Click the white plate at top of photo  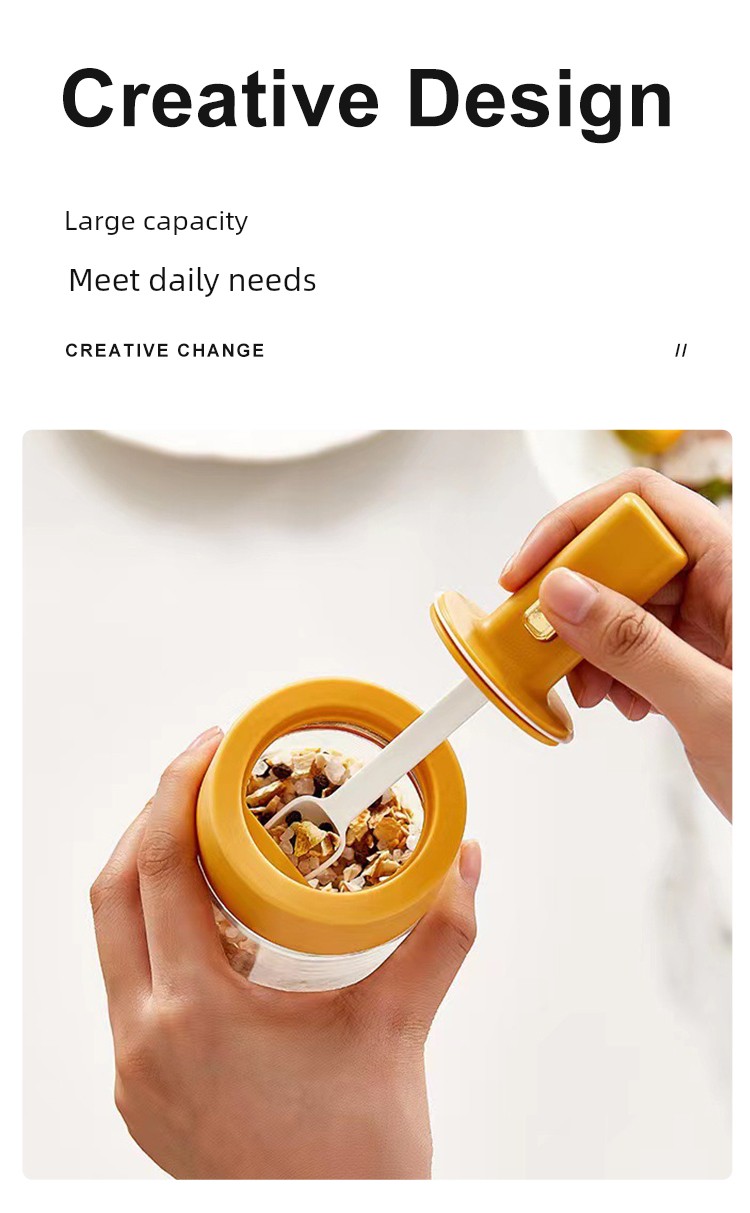tap(250, 443)
